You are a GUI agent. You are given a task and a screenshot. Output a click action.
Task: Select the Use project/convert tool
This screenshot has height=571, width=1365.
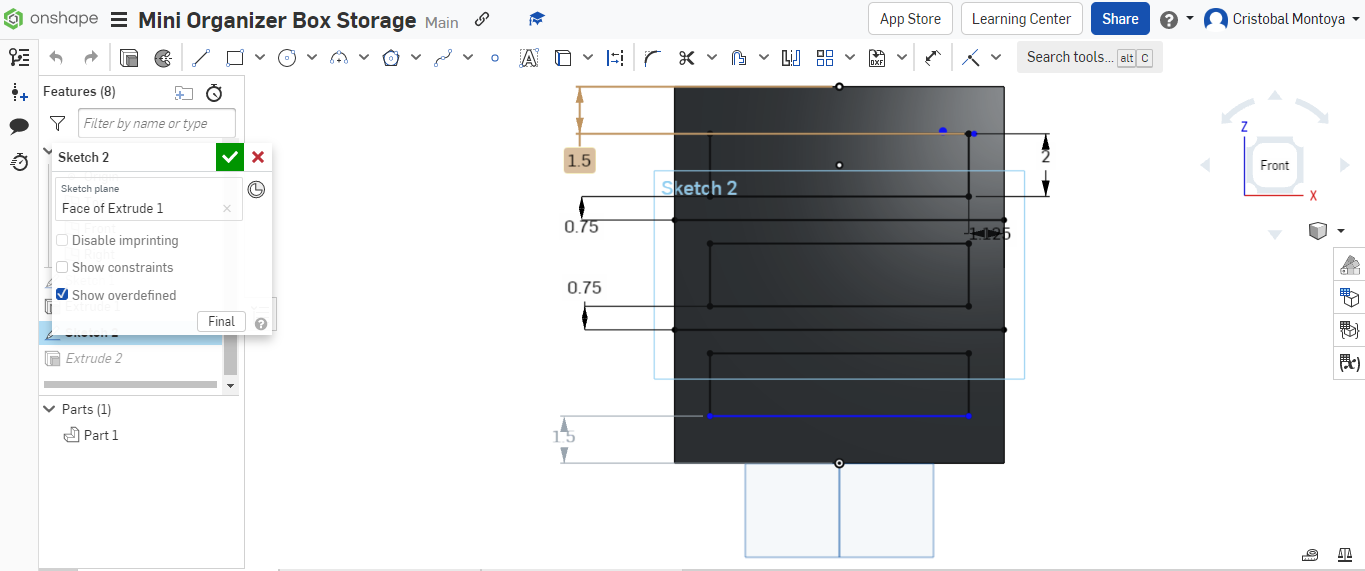563,58
